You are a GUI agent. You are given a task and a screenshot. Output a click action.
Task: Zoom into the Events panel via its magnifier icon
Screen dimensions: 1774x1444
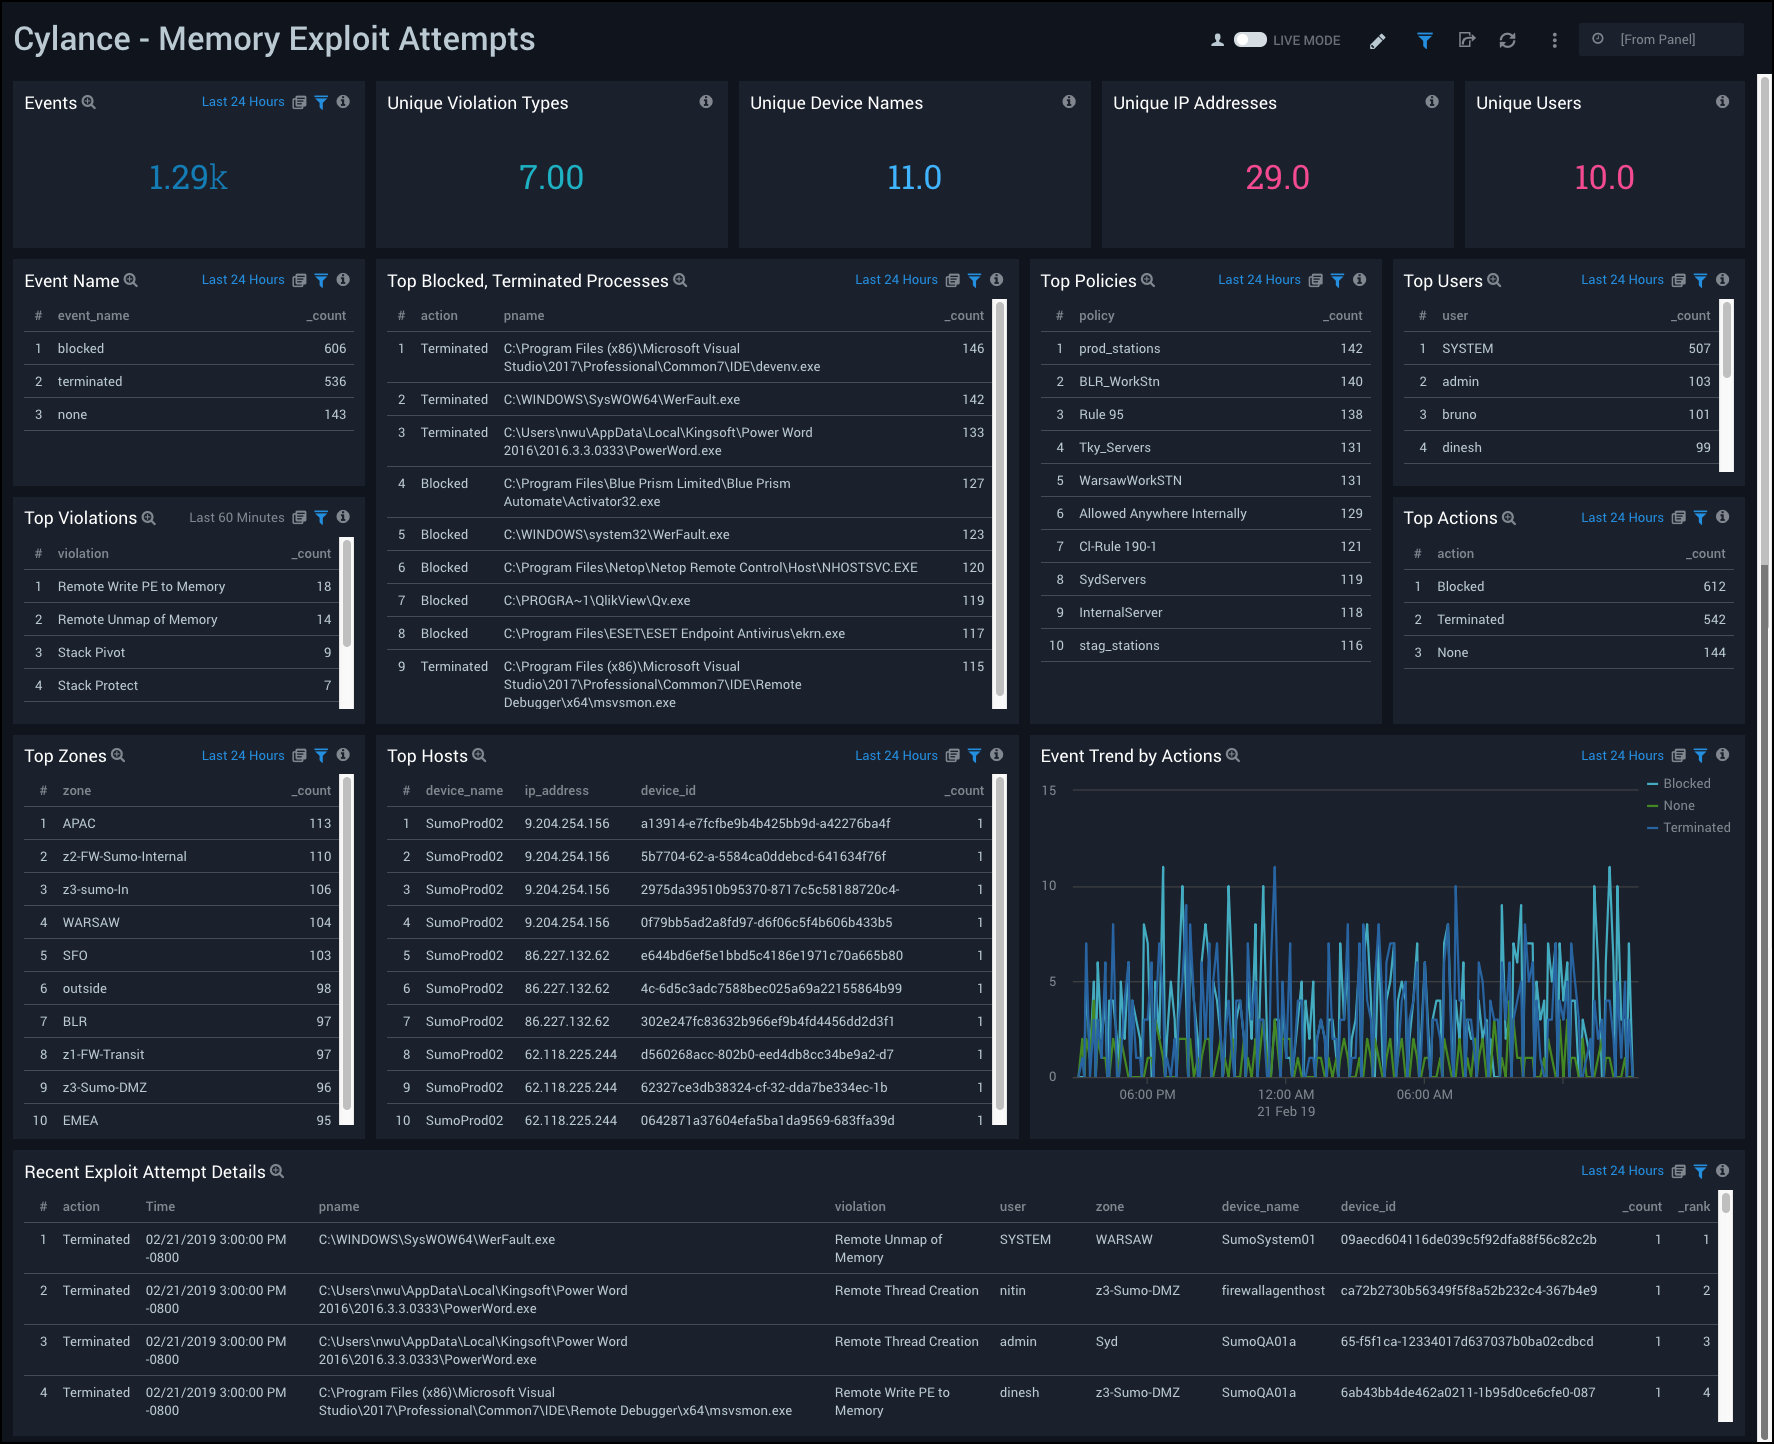point(90,102)
